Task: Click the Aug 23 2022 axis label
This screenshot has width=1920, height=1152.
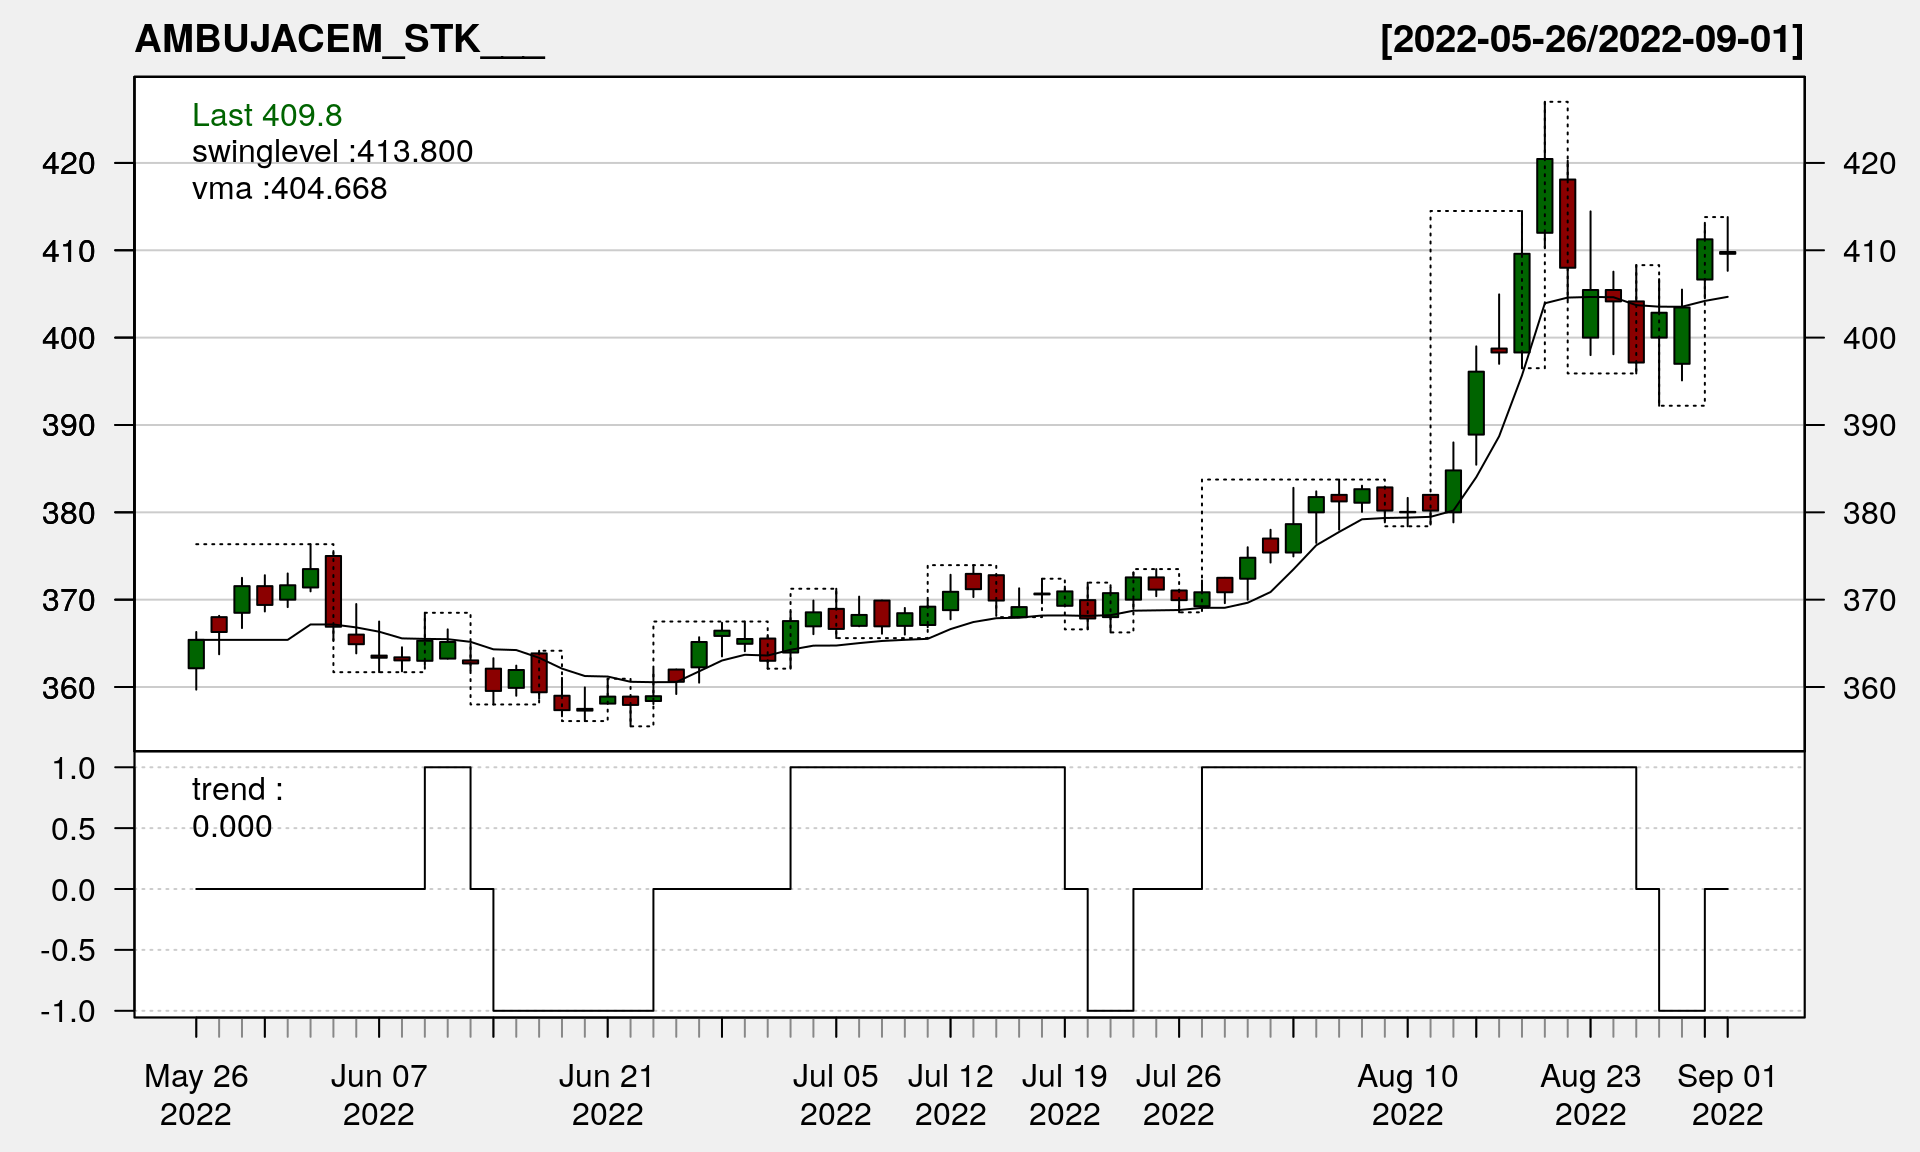Action: (1590, 1094)
